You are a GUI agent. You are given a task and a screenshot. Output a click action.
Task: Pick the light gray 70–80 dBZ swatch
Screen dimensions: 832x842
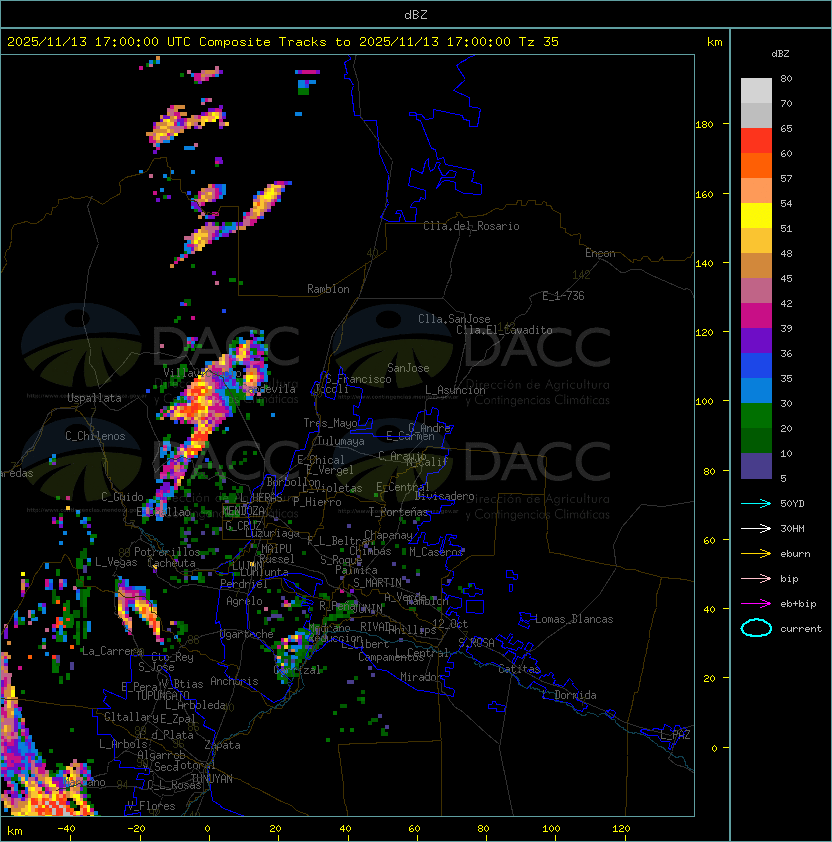point(756,91)
